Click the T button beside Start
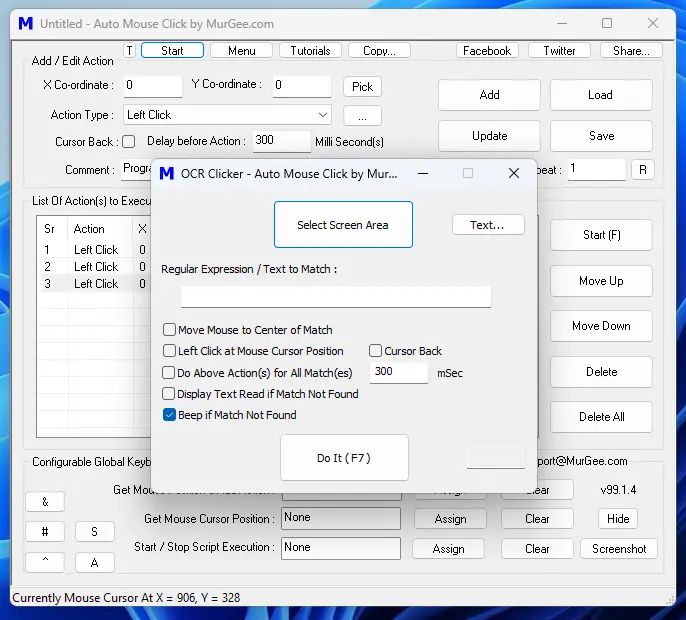The height and width of the screenshot is (620, 686). [129, 50]
